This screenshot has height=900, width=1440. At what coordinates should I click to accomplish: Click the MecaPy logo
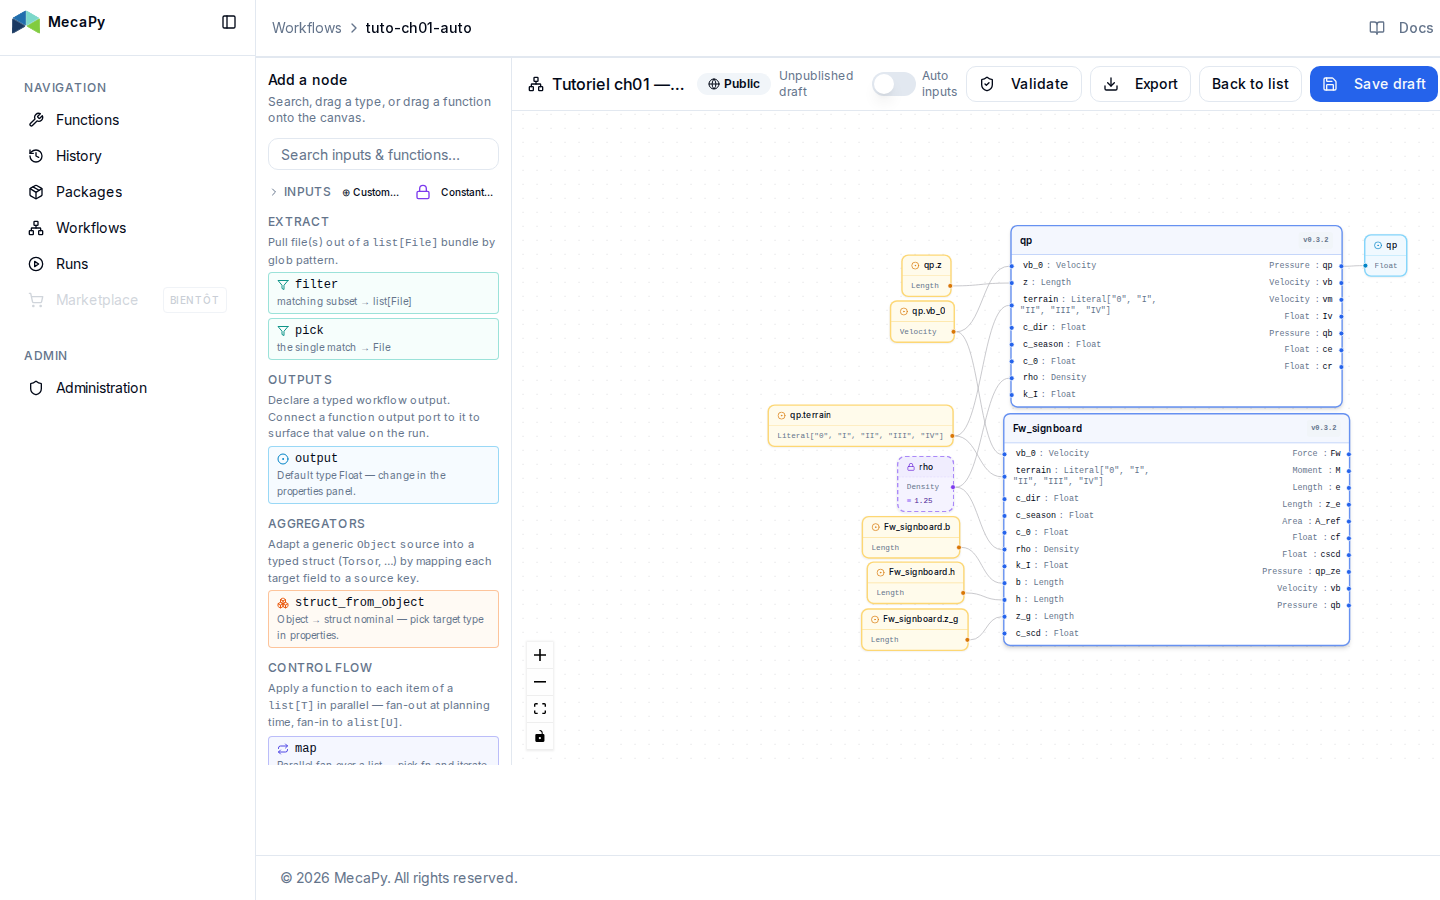[x=26, y=22]
